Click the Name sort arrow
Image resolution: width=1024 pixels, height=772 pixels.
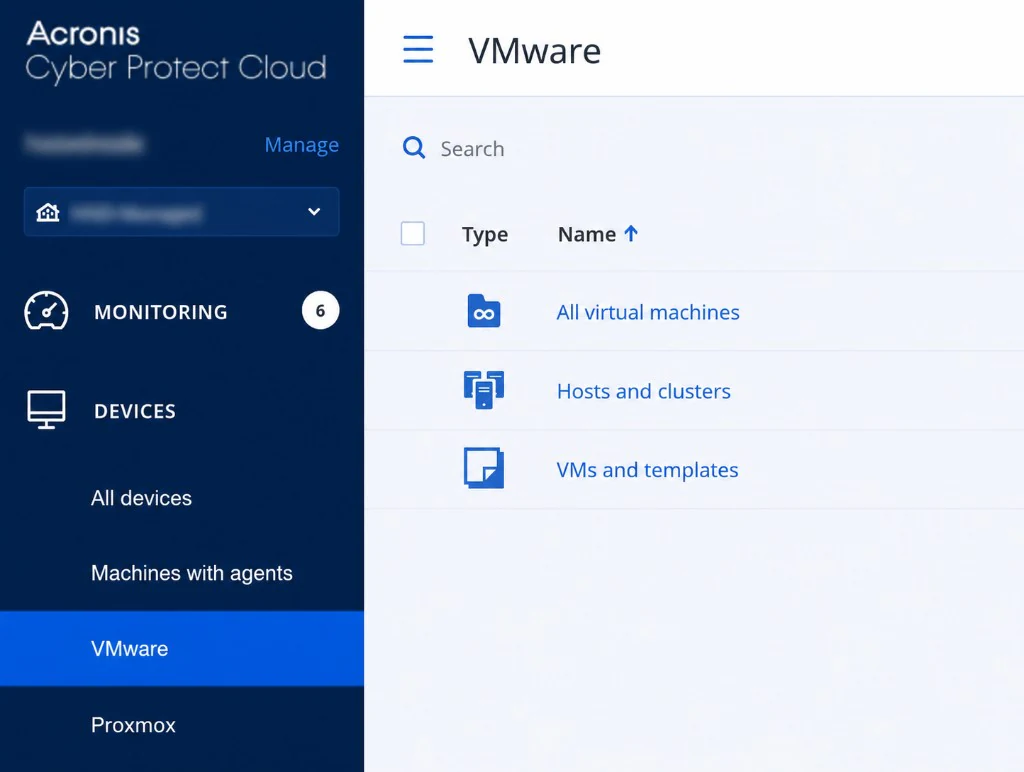click(x=631, y=233)
